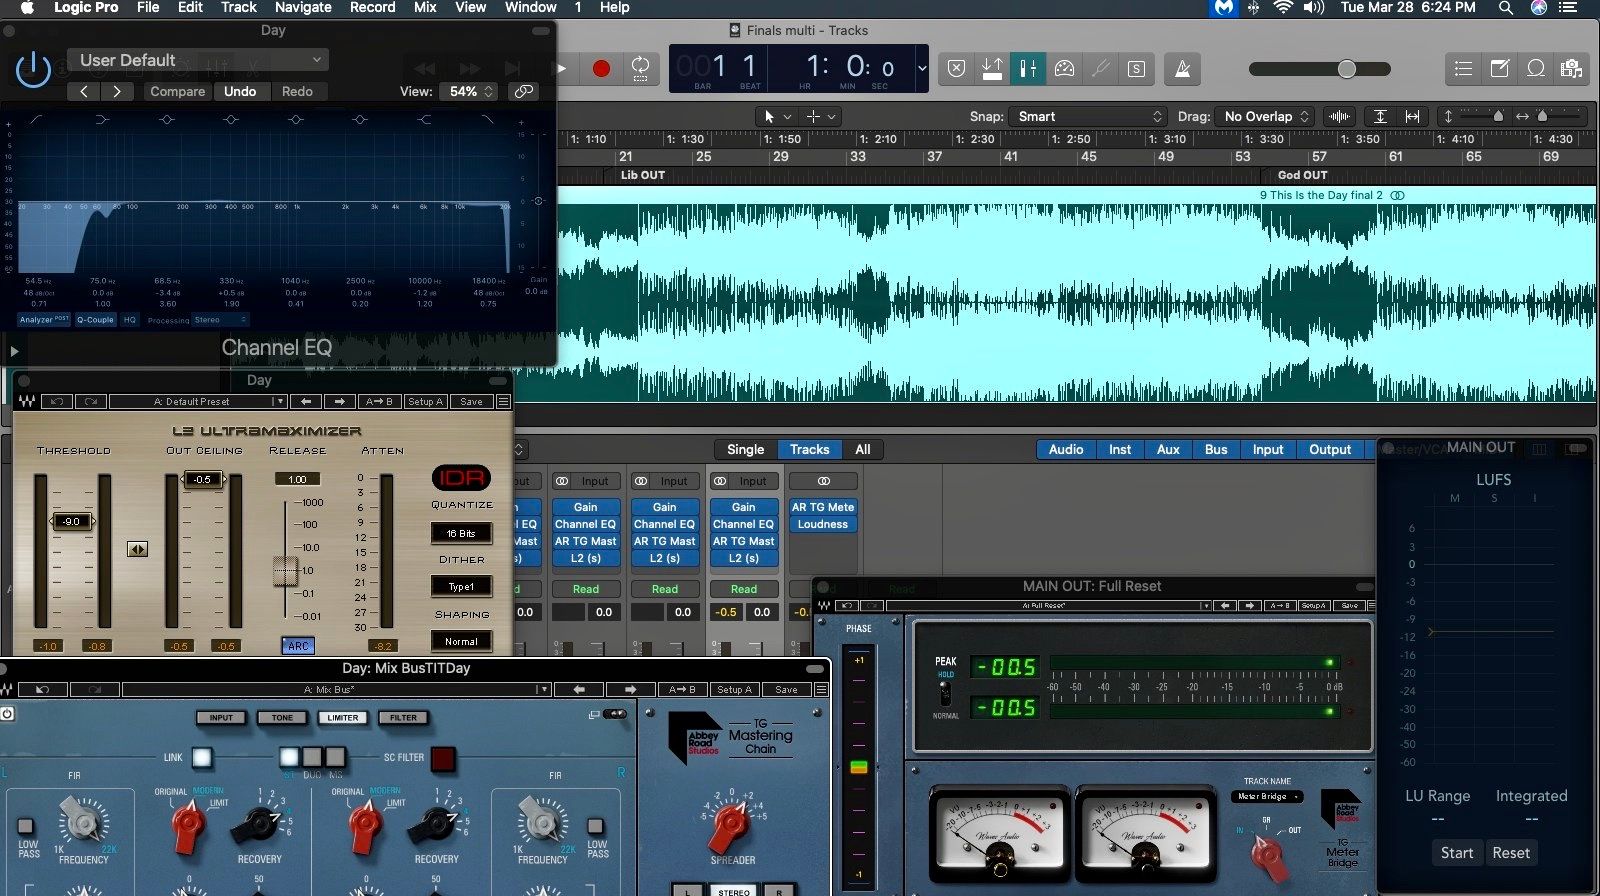This screenshot has height=896, width=1600.
Task: Switch to the All mixer view tab
Action: pyautogui.click(x=862, y=449)
